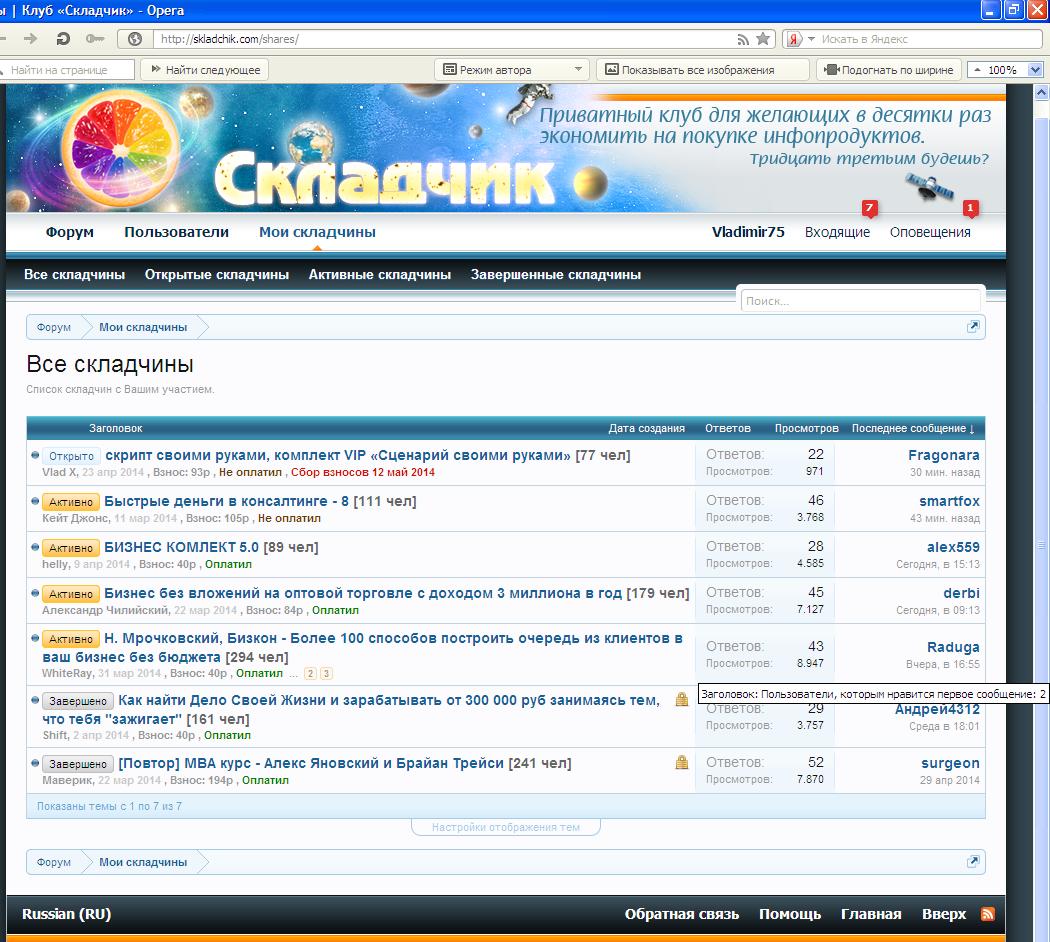Open the zoom level 100% dropdown
Screen dimensions: 1050x942
[1035, 70]
